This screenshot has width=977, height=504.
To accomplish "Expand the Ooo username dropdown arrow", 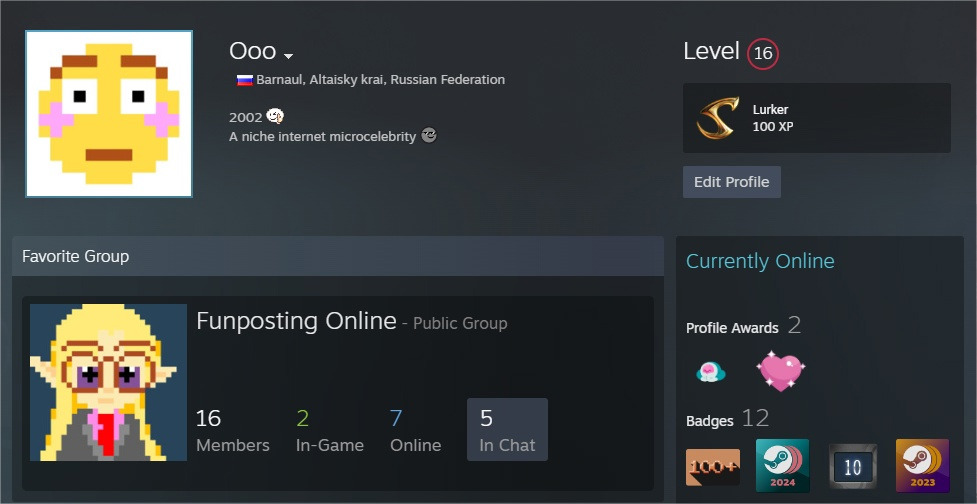I will pos(288,57).
